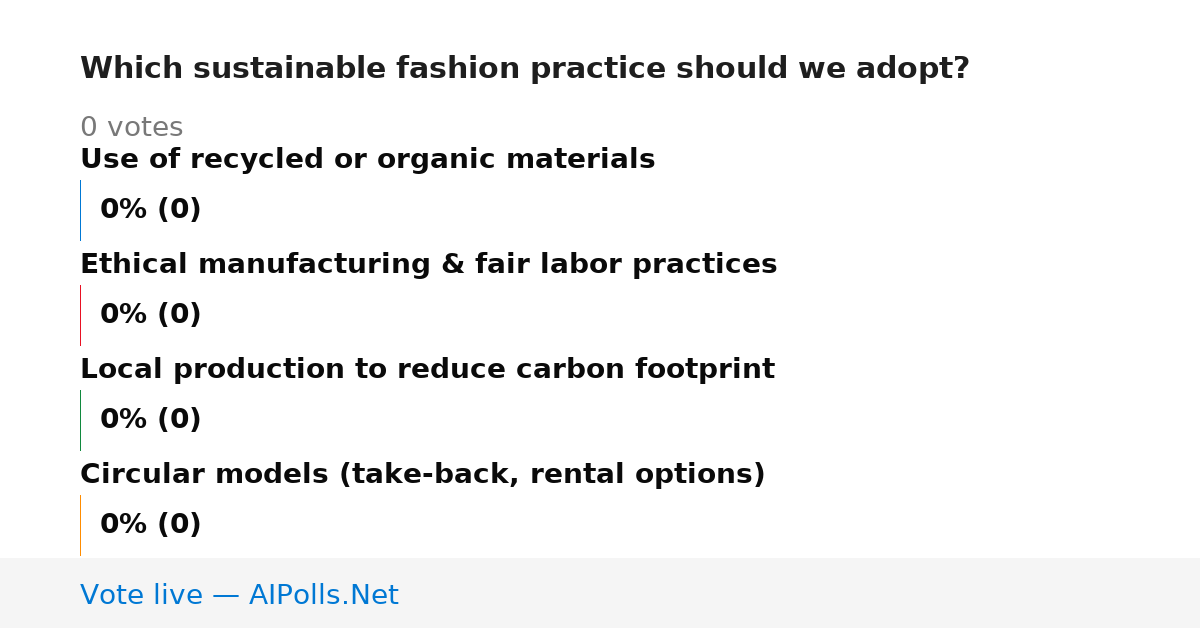Click 0% (0) under local production option
The image size is (1200, 628).
coord(150,420)
